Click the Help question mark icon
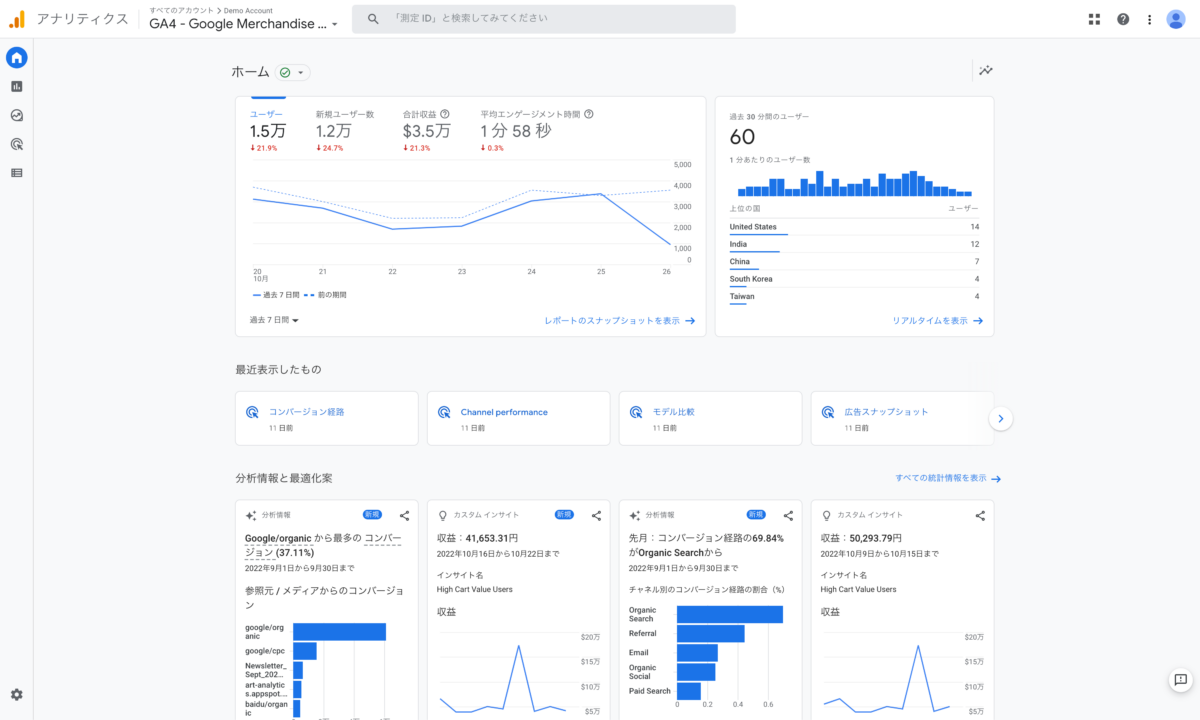This screenshot has width=1200, height=720. 1123,19
